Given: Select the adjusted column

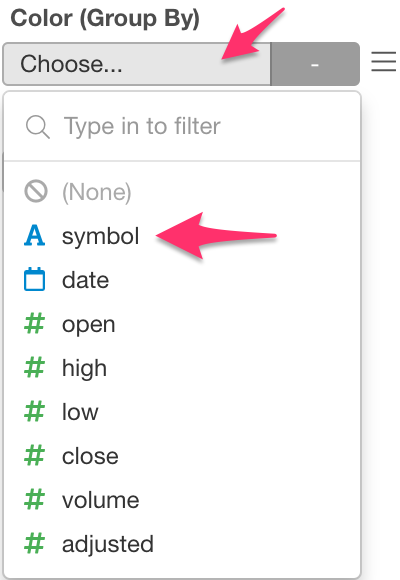Looking at the screenshot, I should tap(182, 544).
